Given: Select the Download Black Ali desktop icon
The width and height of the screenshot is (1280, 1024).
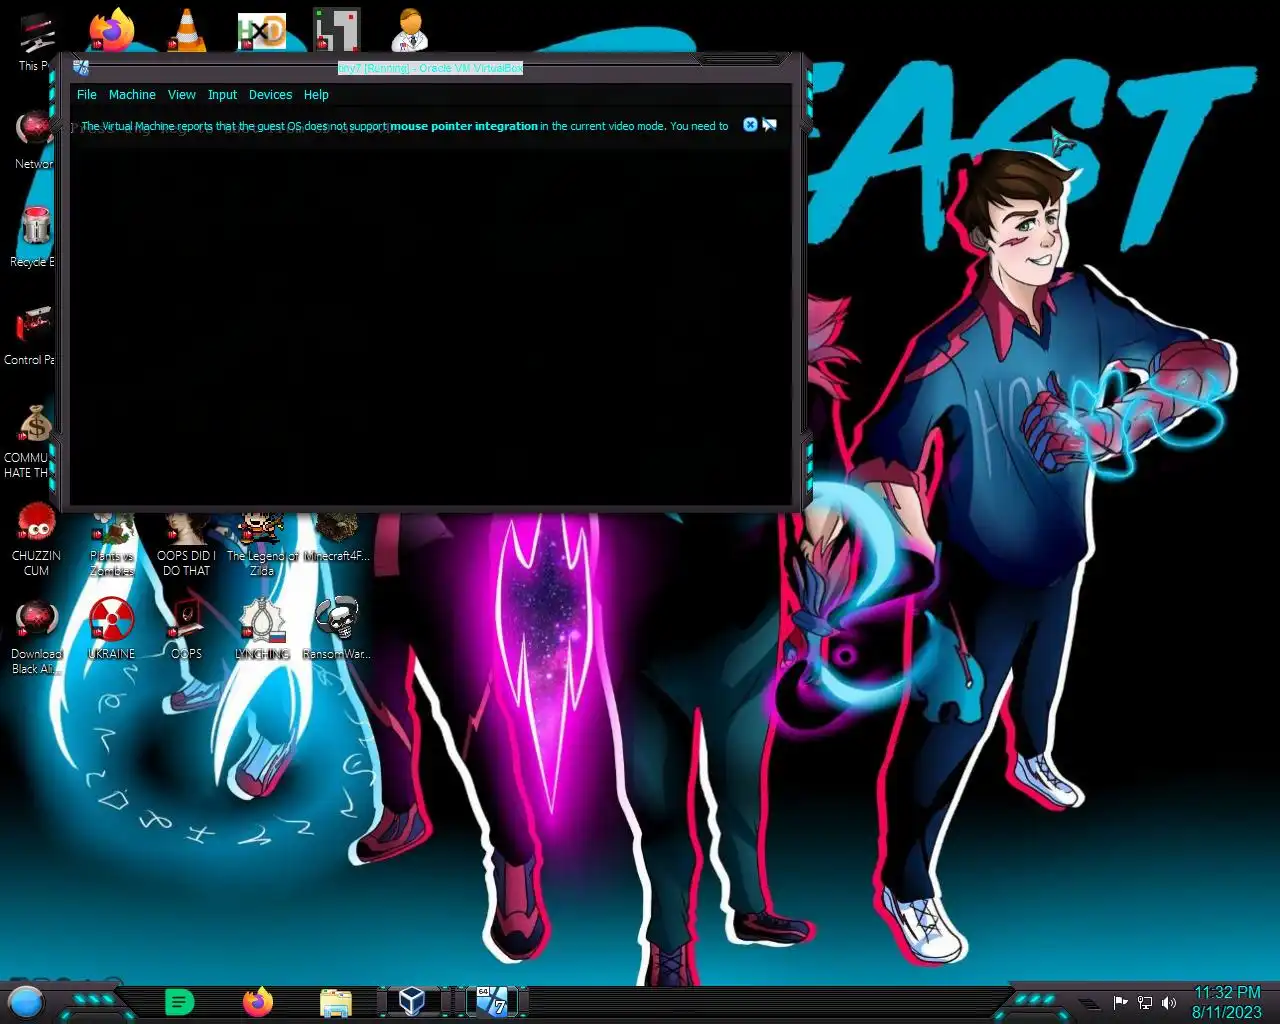Looking at the screenshot, I should pyautogui.click(x=36, y=638).
